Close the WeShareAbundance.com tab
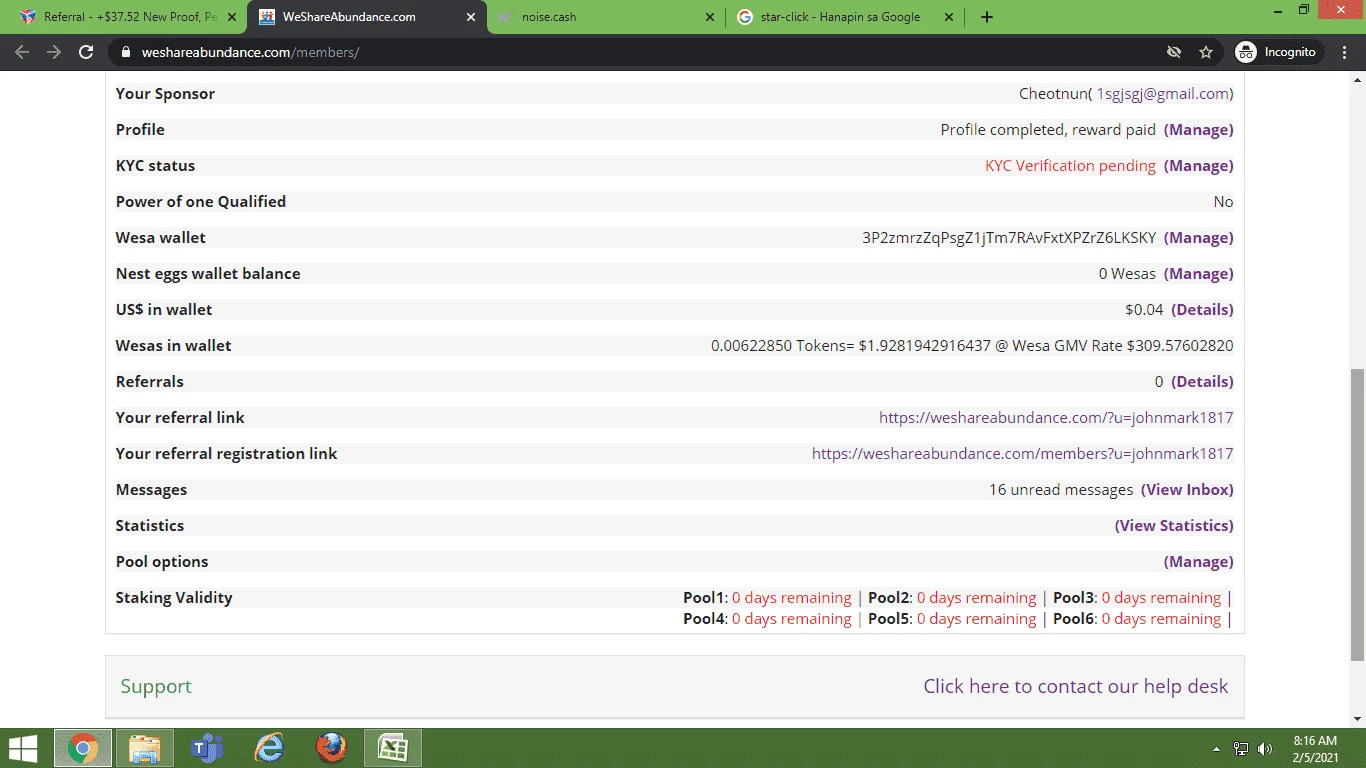The image size is (1366, 768). click(471, 17)
